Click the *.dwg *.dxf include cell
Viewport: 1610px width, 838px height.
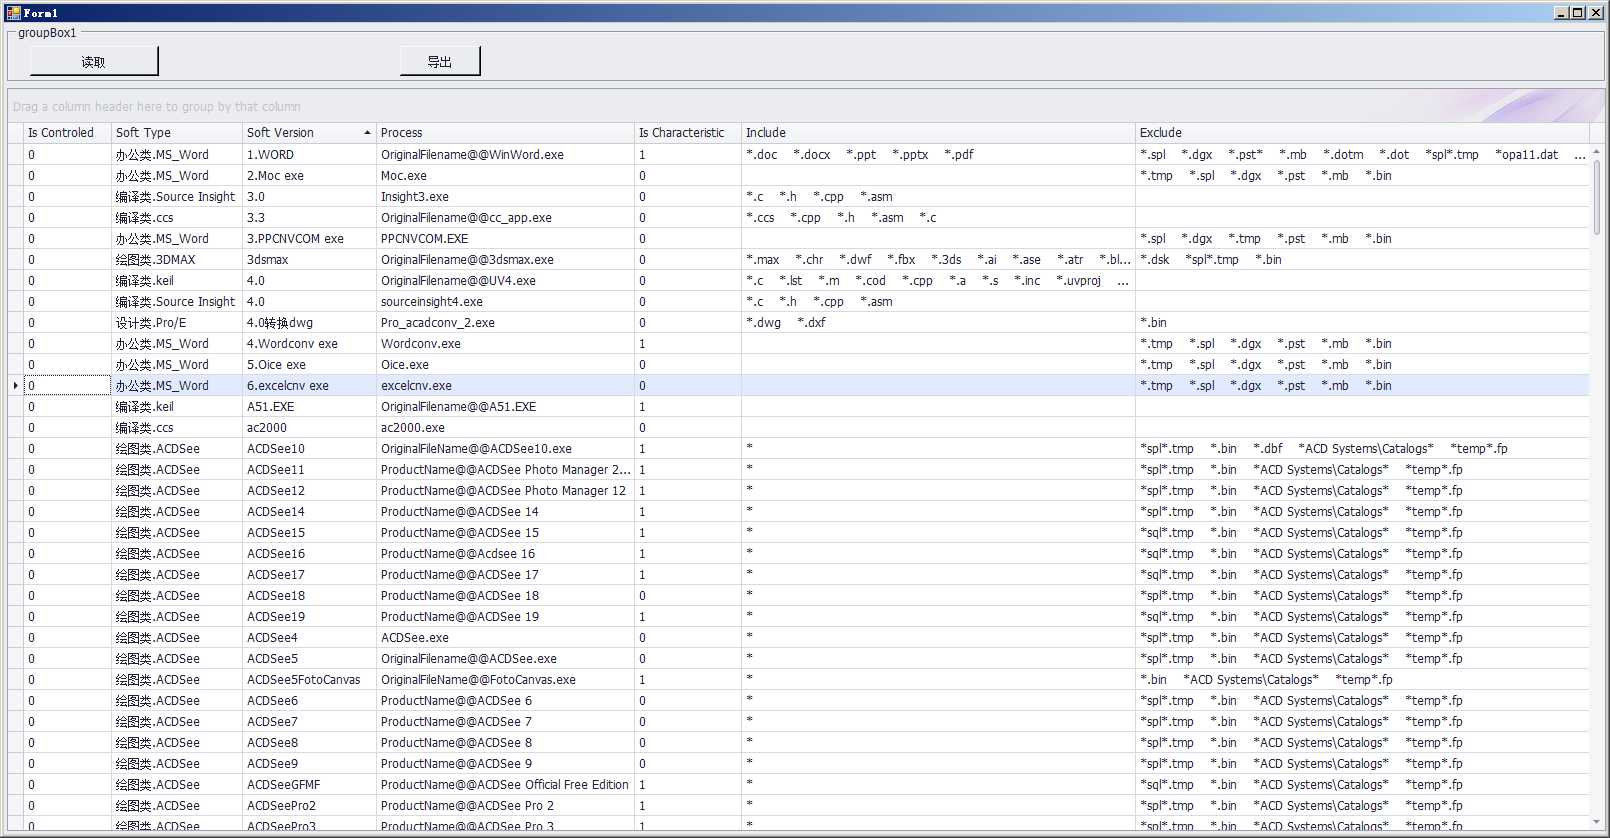click(938, 322)
